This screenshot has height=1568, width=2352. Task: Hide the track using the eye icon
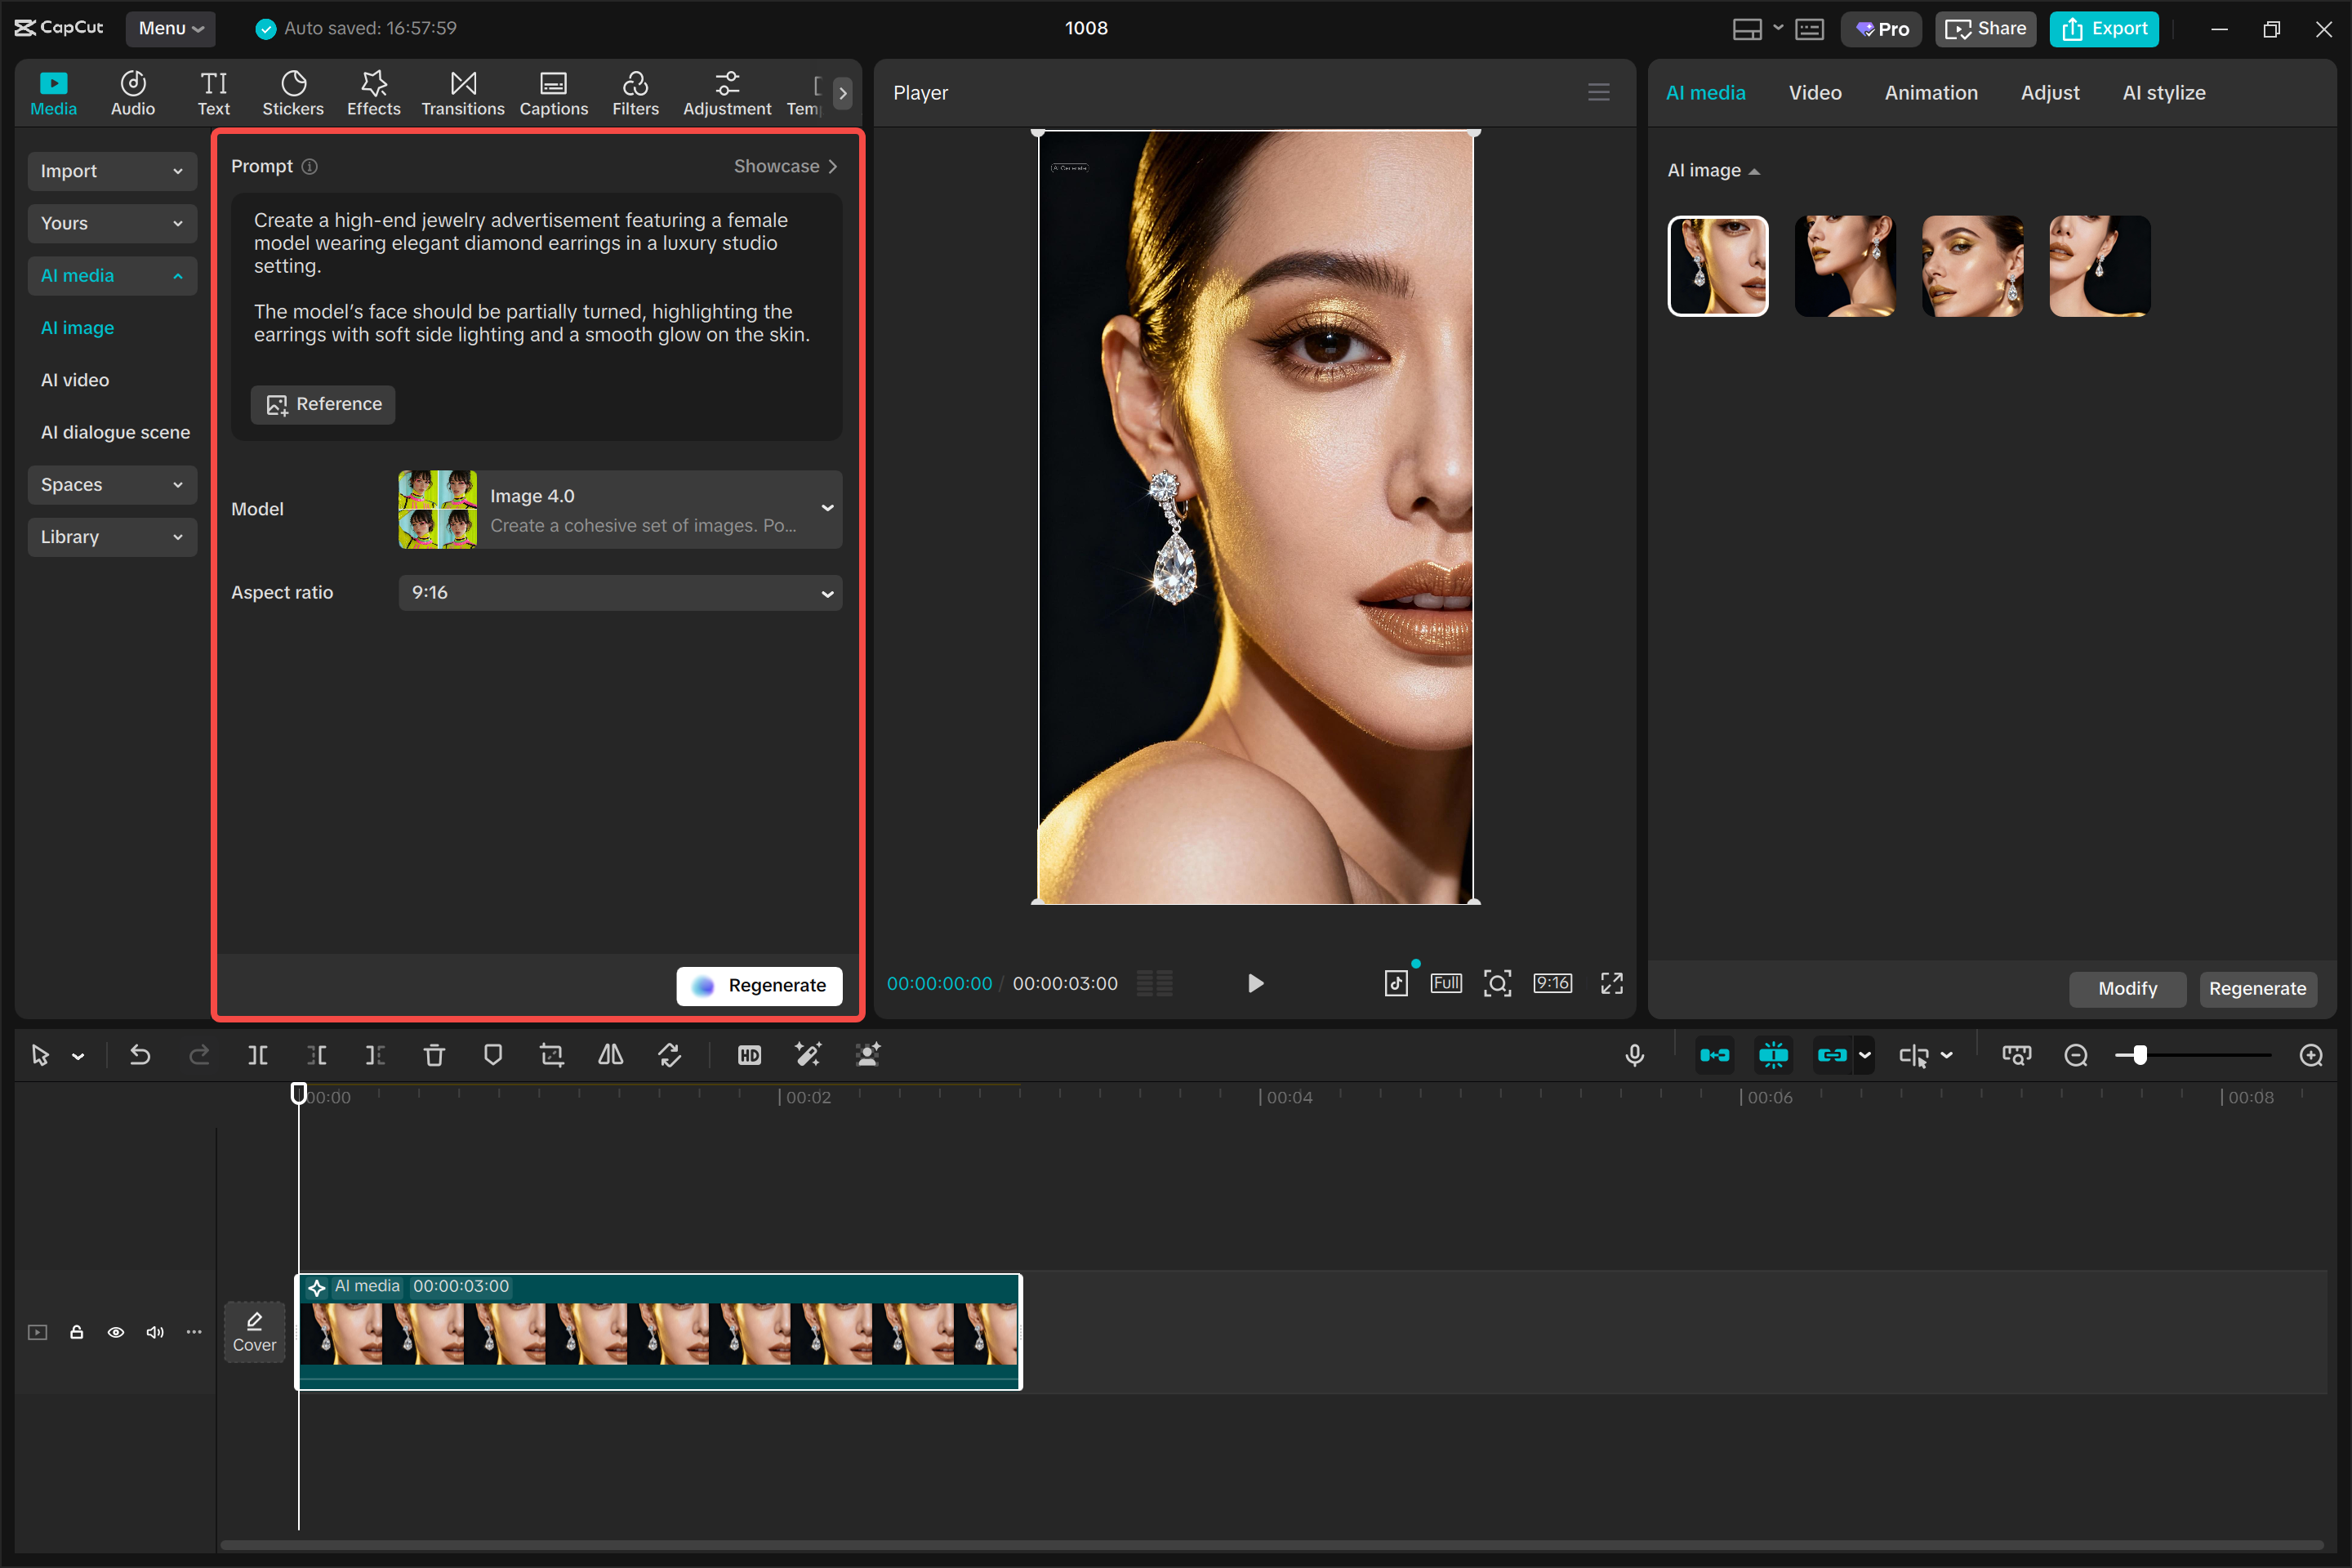[116, 1332]
